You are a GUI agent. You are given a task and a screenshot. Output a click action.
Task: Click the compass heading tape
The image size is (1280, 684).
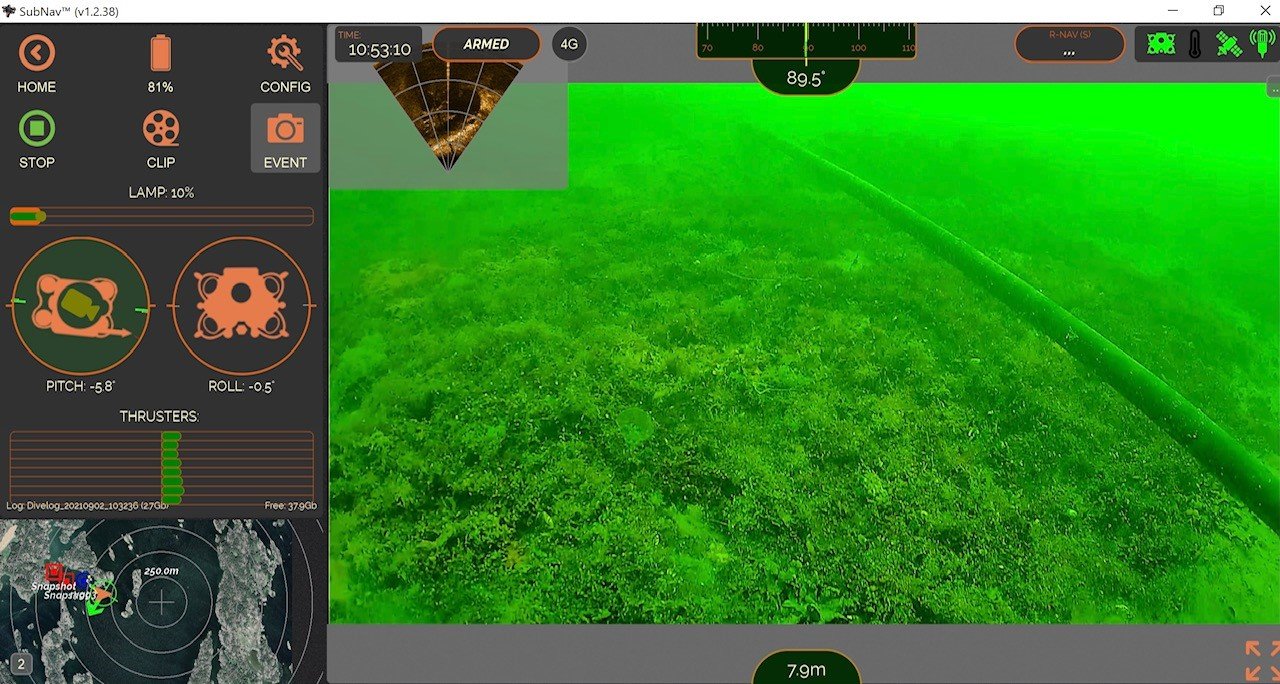coord(806,41)
